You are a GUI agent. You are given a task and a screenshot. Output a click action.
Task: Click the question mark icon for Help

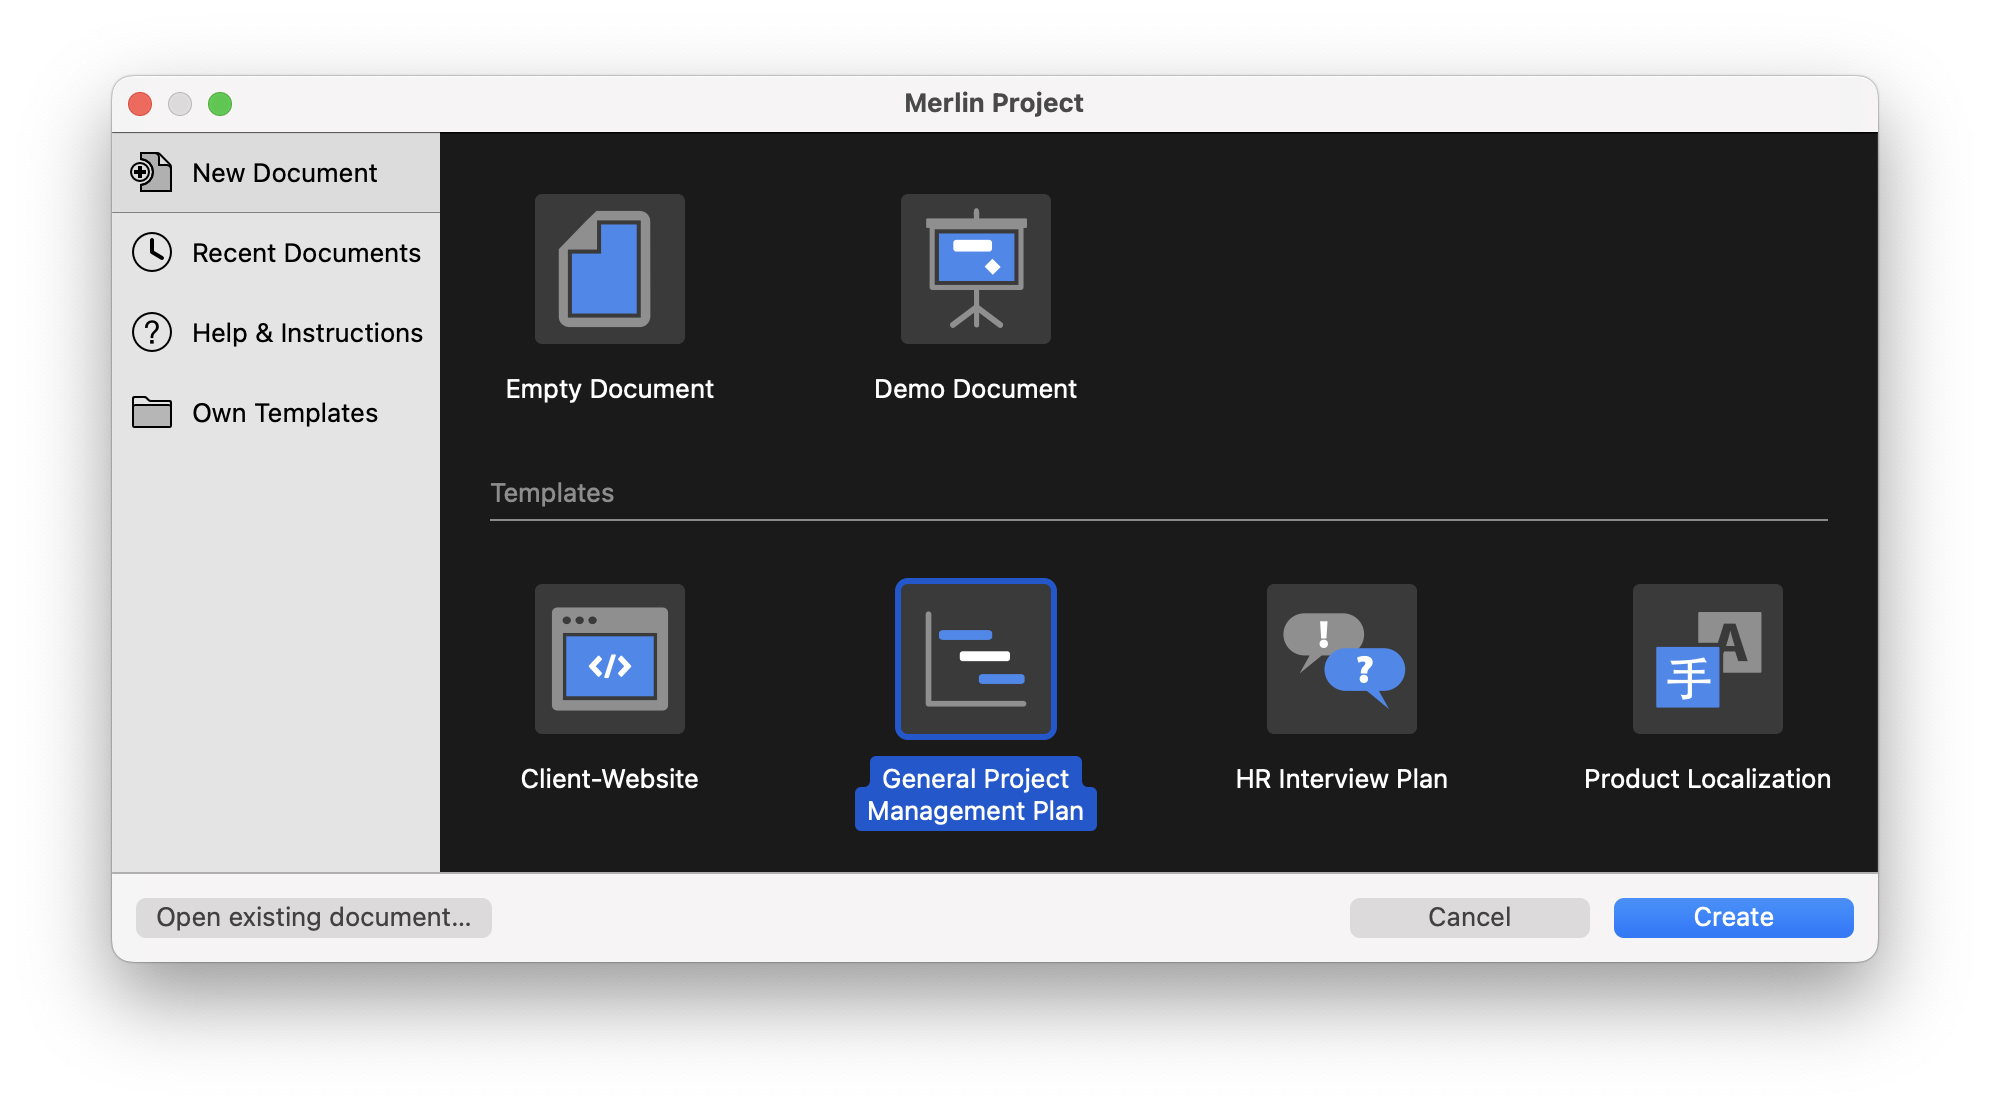pyautogui.click(x=152, y=332)
